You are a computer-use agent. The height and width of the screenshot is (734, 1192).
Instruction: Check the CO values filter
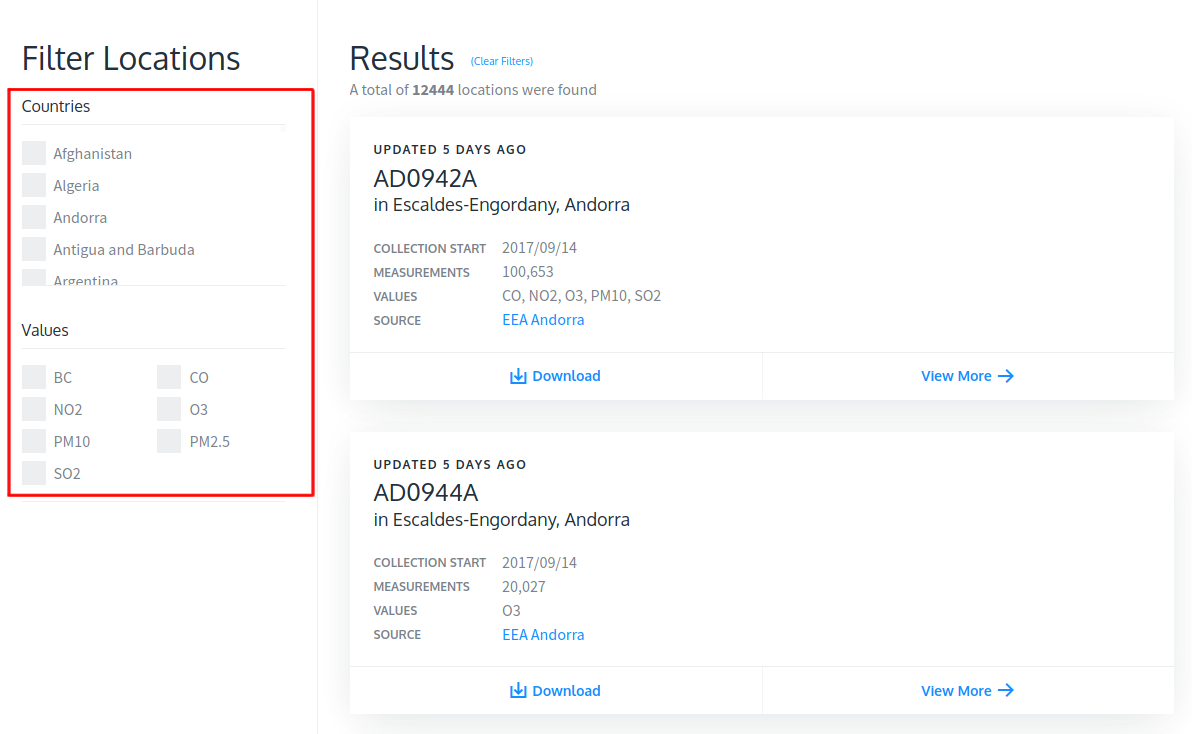pyautogui.click(x=169, y=377)
